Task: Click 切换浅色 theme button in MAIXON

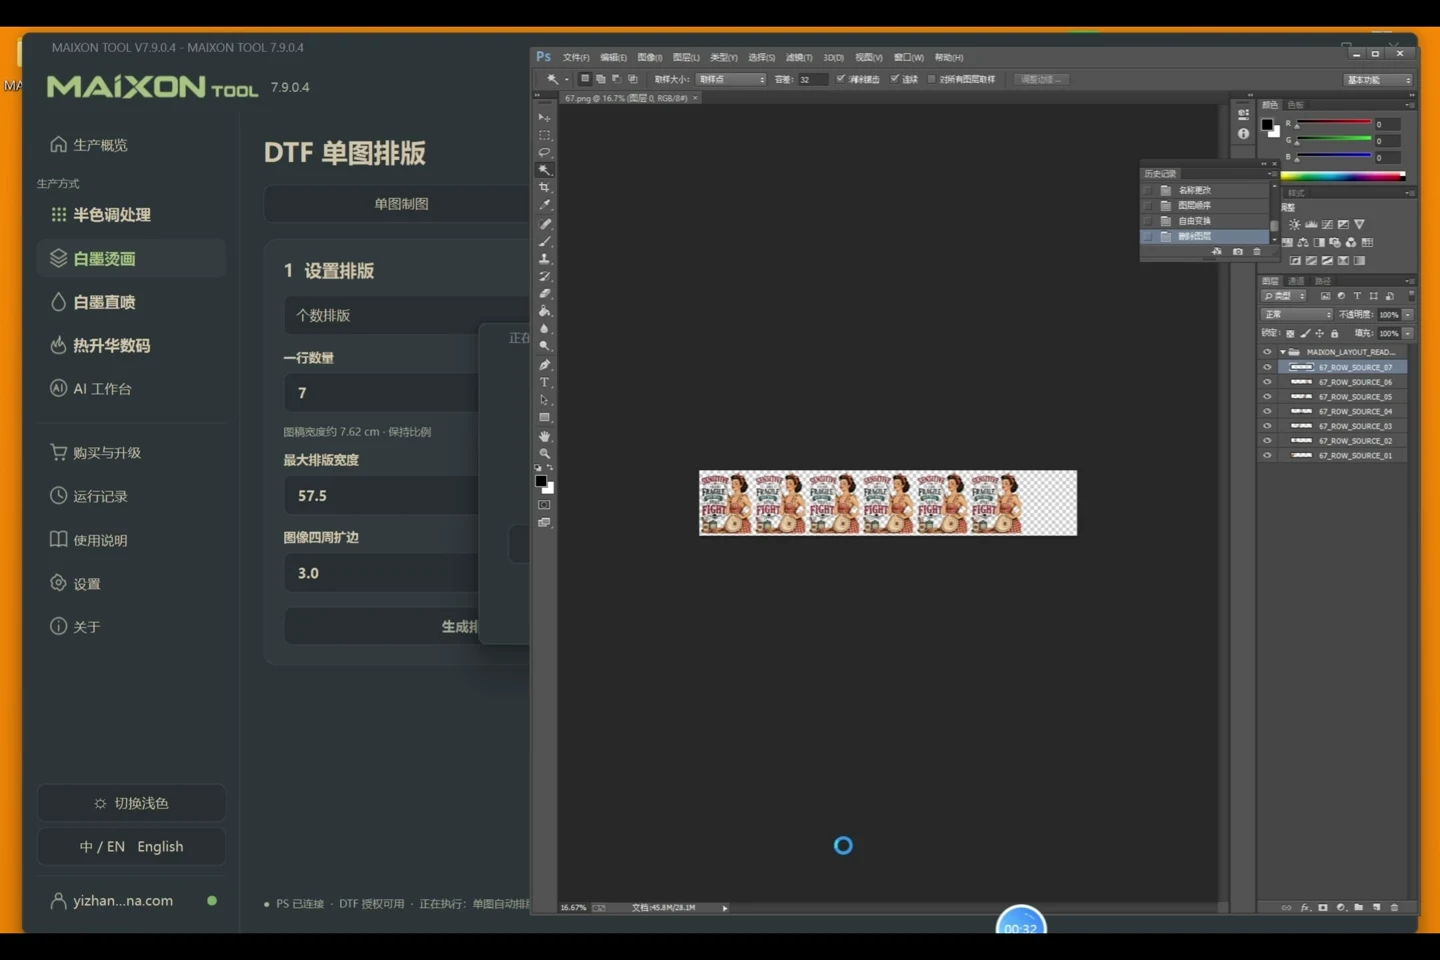Action: click(x=131, y=803)
